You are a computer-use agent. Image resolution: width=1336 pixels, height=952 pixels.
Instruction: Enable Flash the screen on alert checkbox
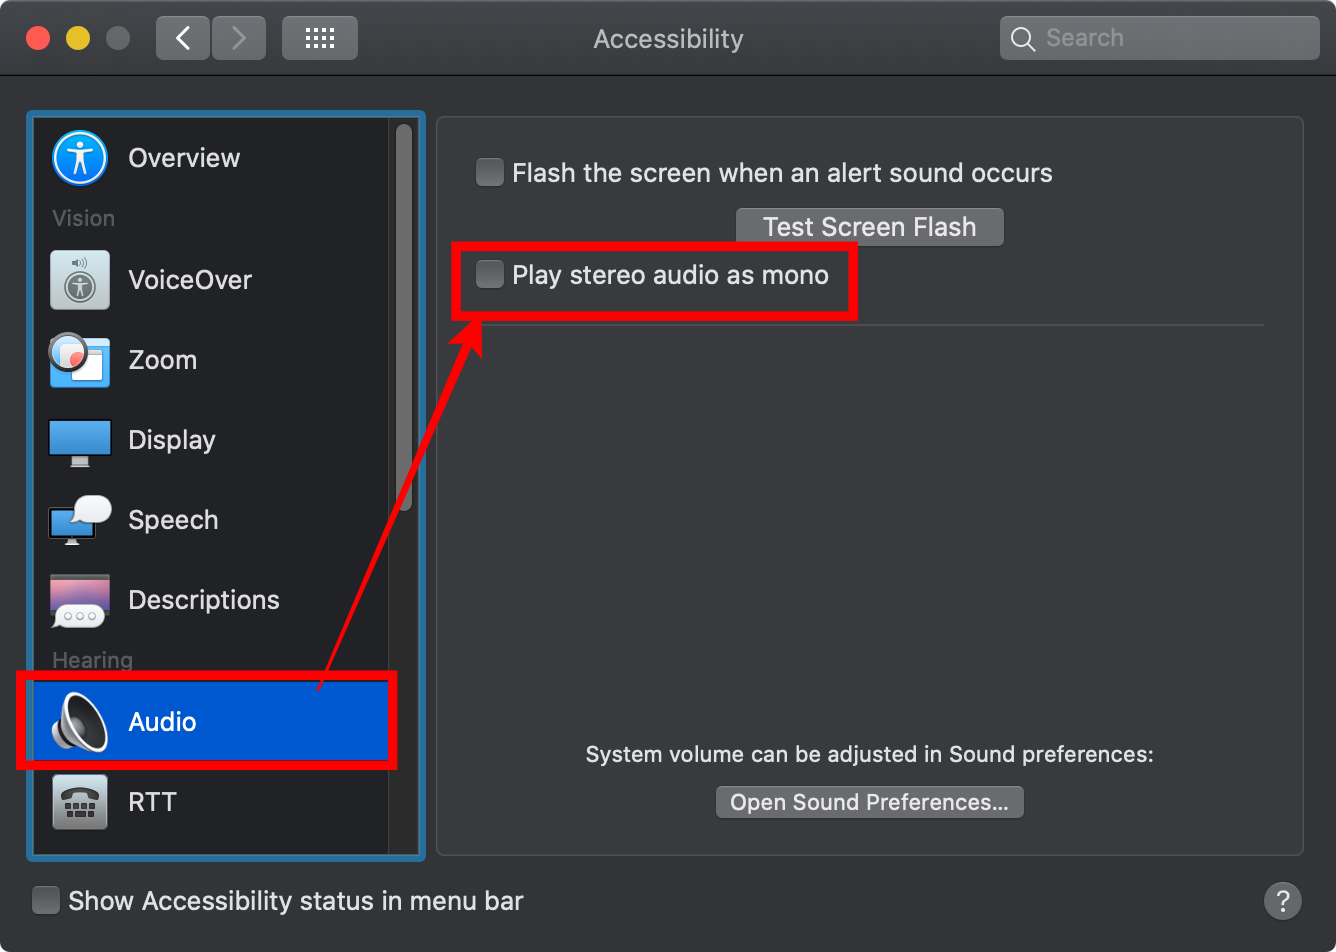click(490, 172)
